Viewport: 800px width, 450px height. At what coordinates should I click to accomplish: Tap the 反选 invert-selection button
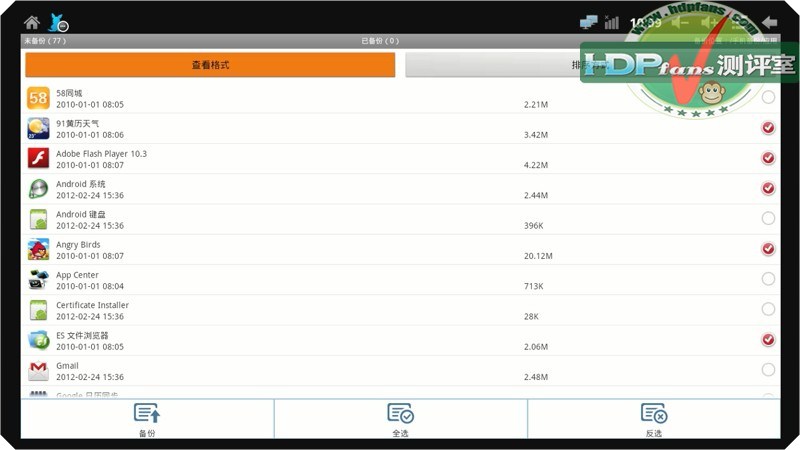point(654,419)
